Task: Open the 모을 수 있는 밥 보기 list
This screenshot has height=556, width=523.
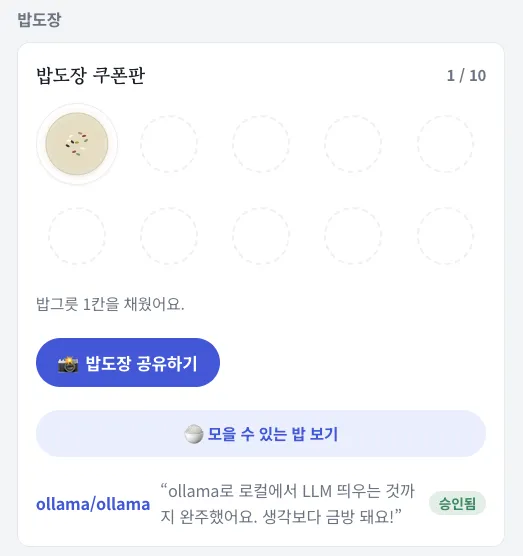Action: point(261,434)
